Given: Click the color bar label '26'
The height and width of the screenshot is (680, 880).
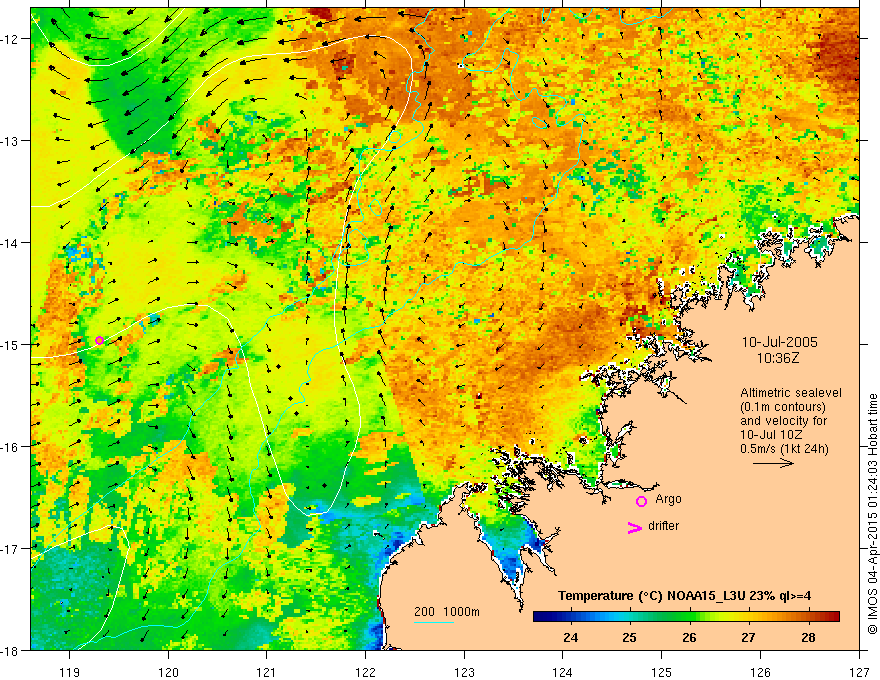Looking at the screenshot, I should [689, 637].
